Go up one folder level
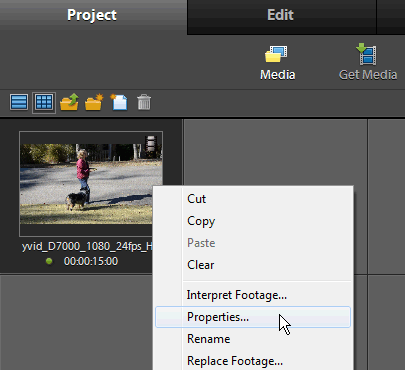The height and width of the screenshot is (370, 405). 69,102
